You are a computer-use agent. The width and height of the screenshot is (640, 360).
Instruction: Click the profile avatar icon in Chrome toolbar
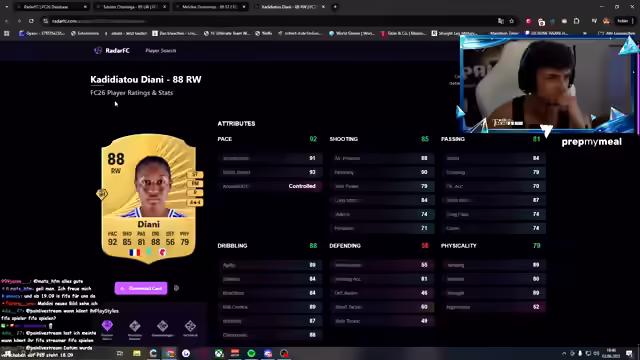tap(607, 21)
